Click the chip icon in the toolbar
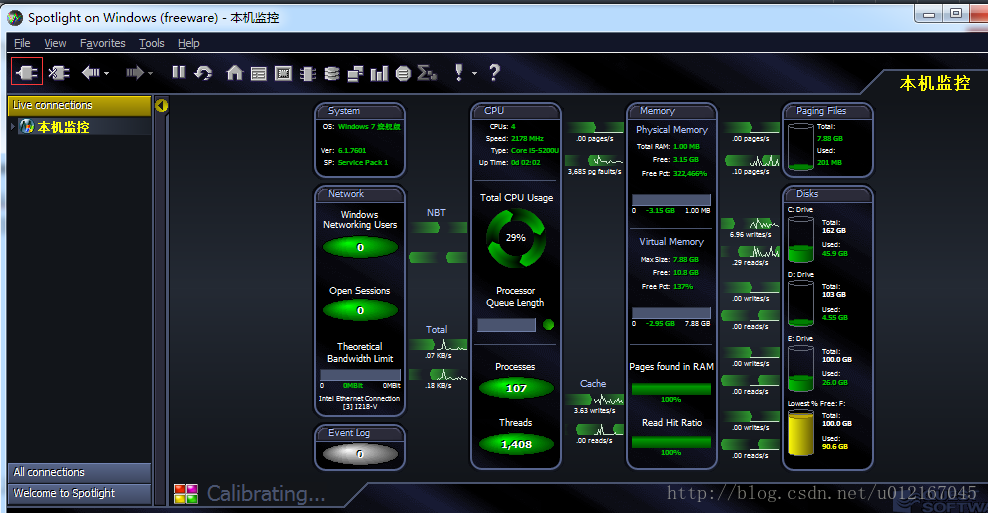 point(307,73)
